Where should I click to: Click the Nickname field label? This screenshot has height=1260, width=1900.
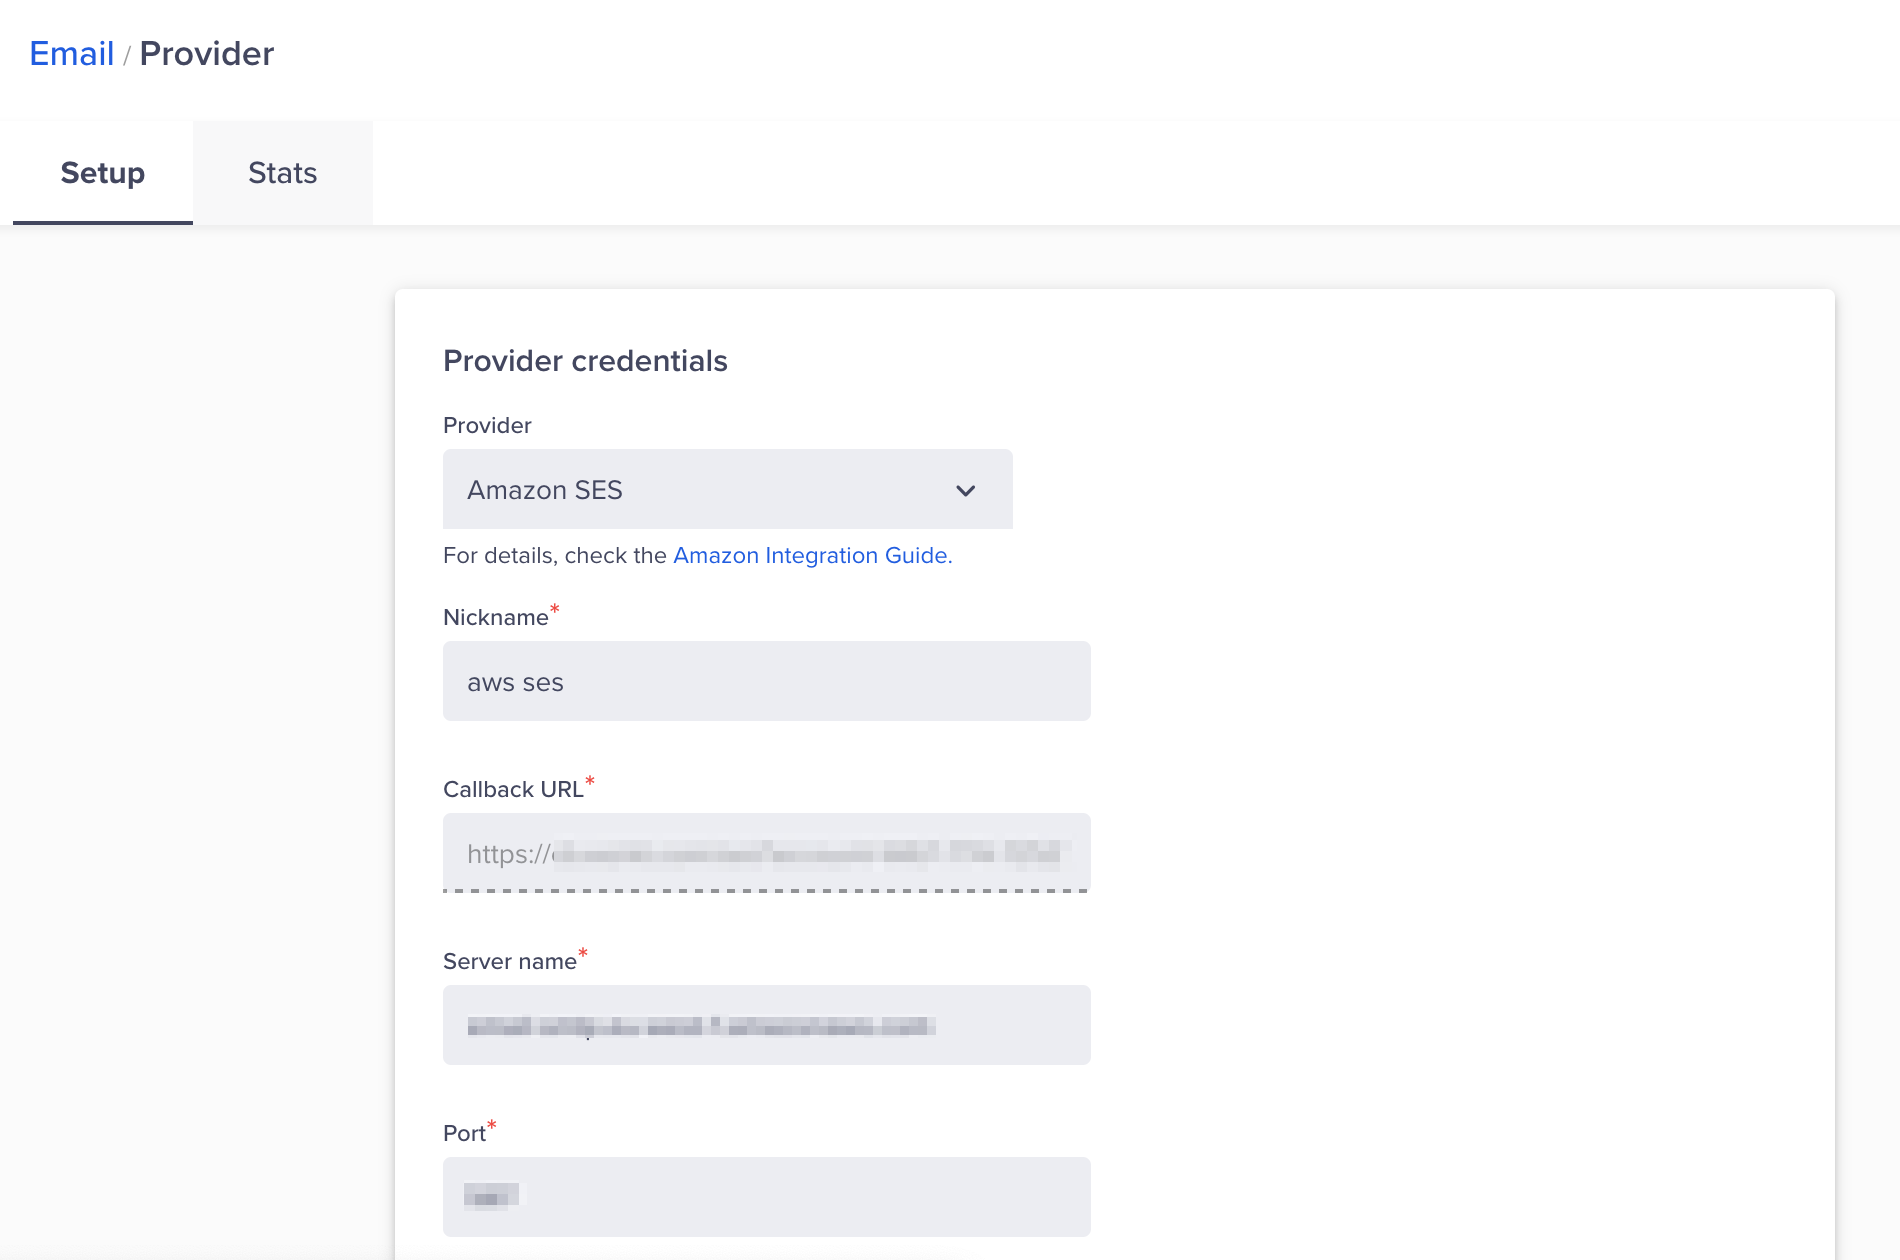click(495, 618)
